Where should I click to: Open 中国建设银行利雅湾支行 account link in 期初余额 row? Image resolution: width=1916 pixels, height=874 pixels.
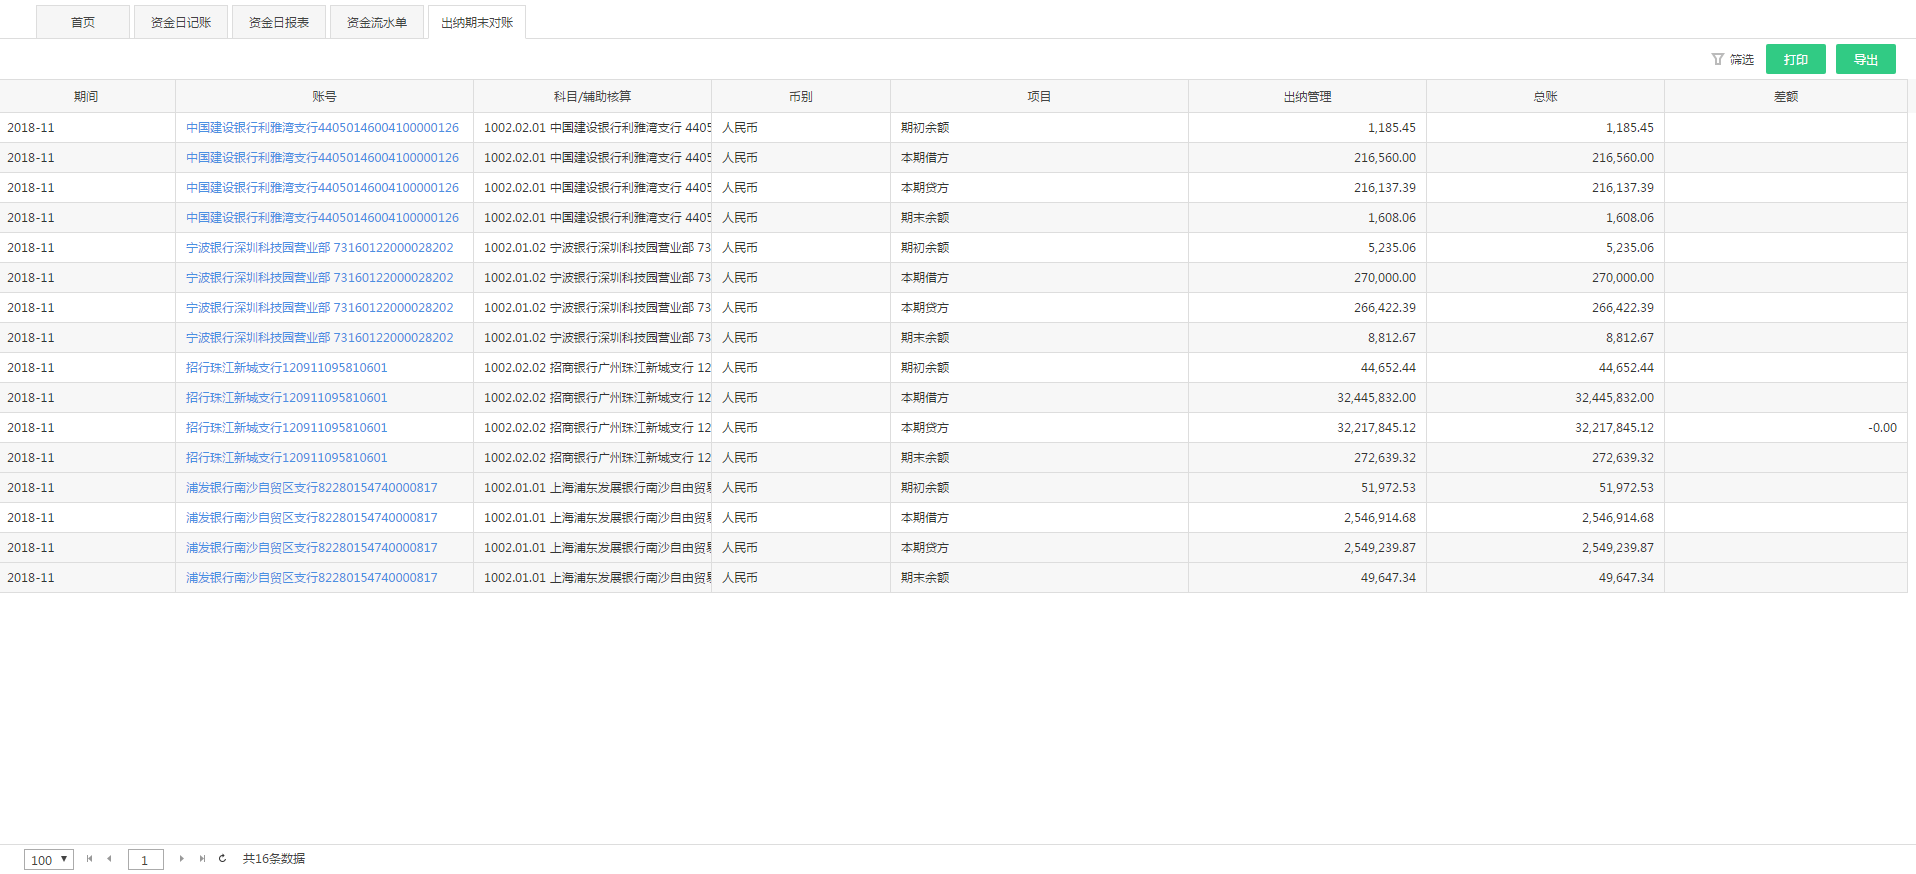click(x=322, y=128)
